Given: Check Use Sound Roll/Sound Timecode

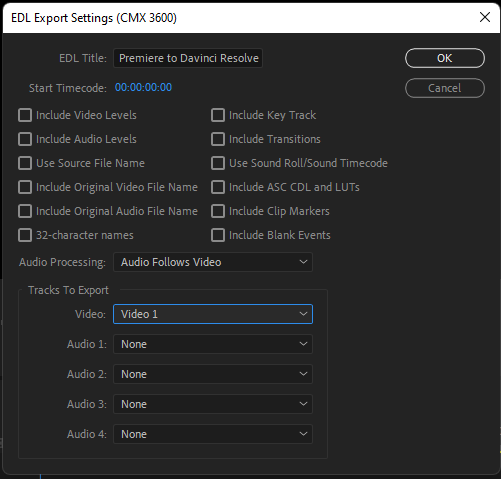Looking at the screenshot, I should [x=218, y=163].
